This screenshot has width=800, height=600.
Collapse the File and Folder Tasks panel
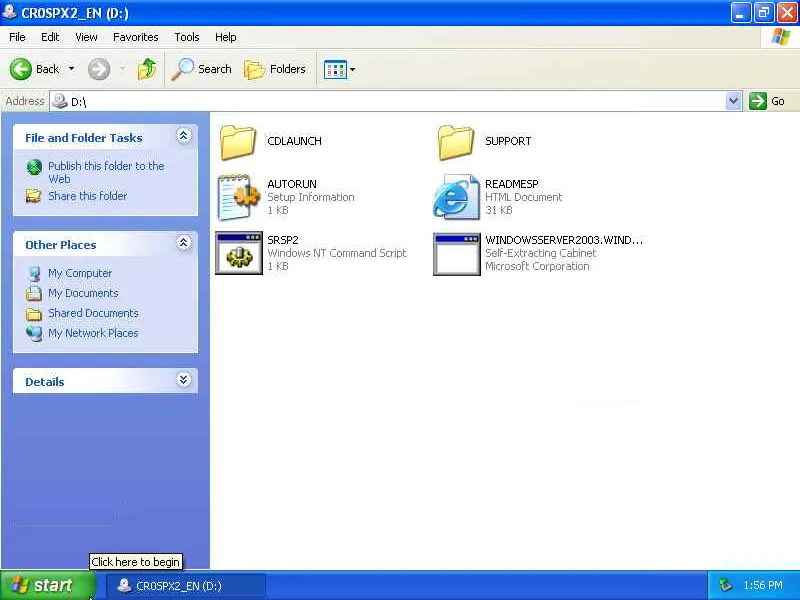pyautogui.click(x=184, y=136)
